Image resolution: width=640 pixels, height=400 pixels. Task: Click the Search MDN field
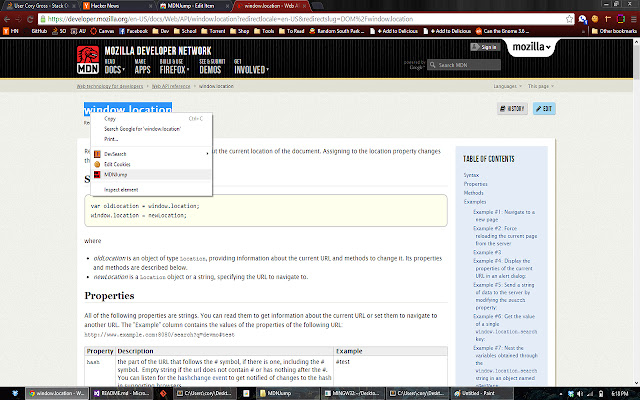click(x=464, y=64)
